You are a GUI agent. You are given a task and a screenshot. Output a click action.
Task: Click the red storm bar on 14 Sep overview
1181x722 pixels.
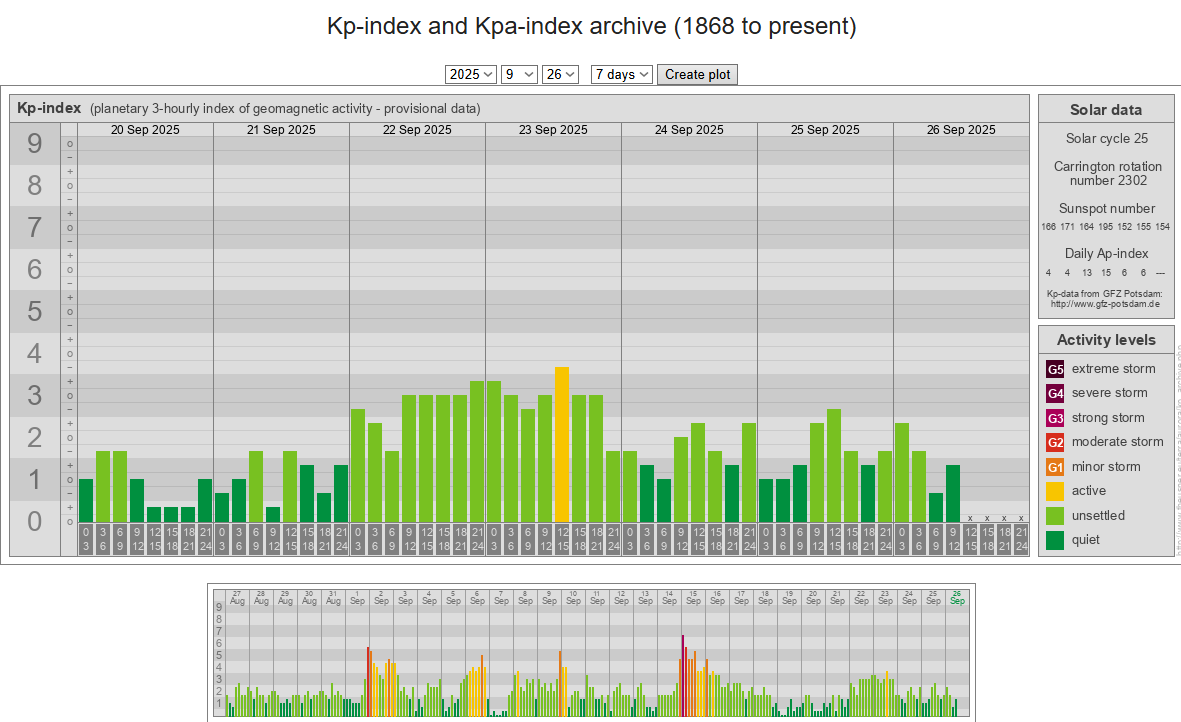pyautogui.click(x=683, y=675)
